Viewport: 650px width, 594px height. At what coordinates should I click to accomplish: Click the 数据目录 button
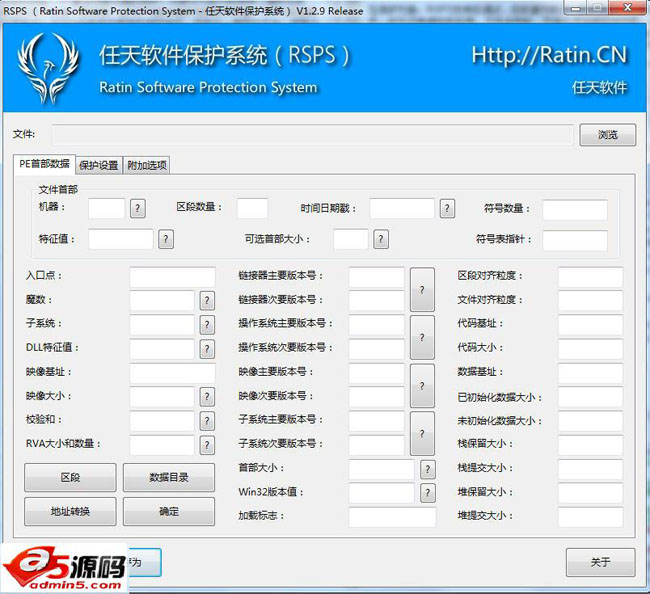pyautogui.click(x=169, y=478)
